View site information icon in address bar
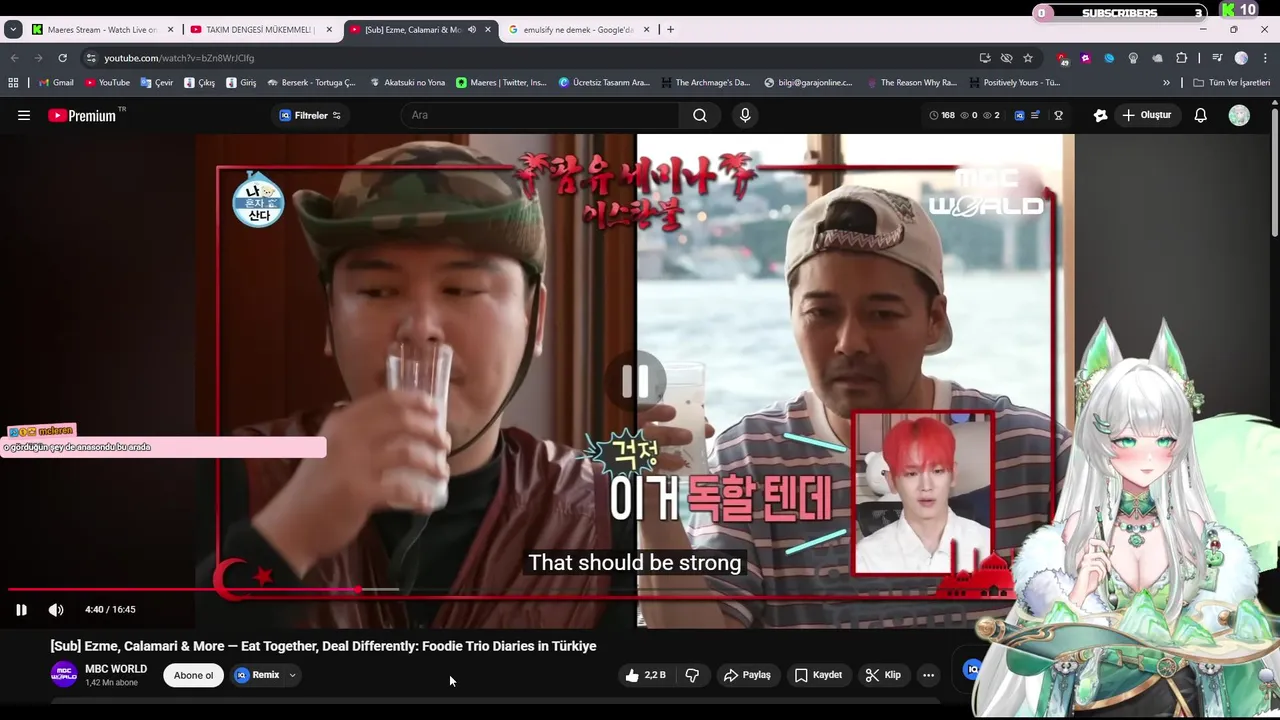Image resolution: width=1280 pixels, height=720 pixels. [91, 58]
